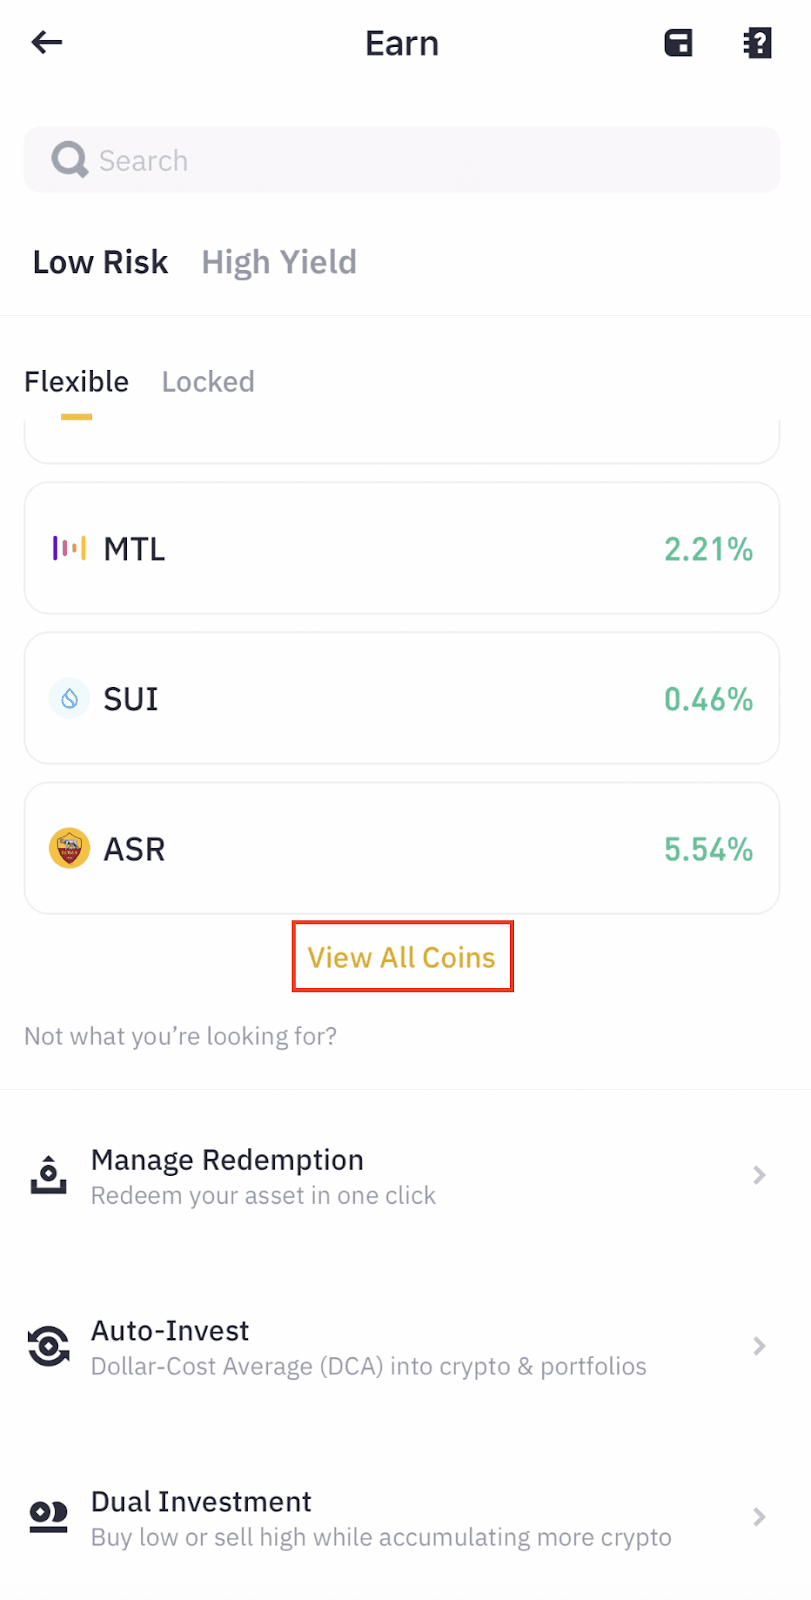Image resolution: width=811 pixels, height=1600 pixels.
Task: Tap the SUI coin logo
Action: [x=69, y=698]
